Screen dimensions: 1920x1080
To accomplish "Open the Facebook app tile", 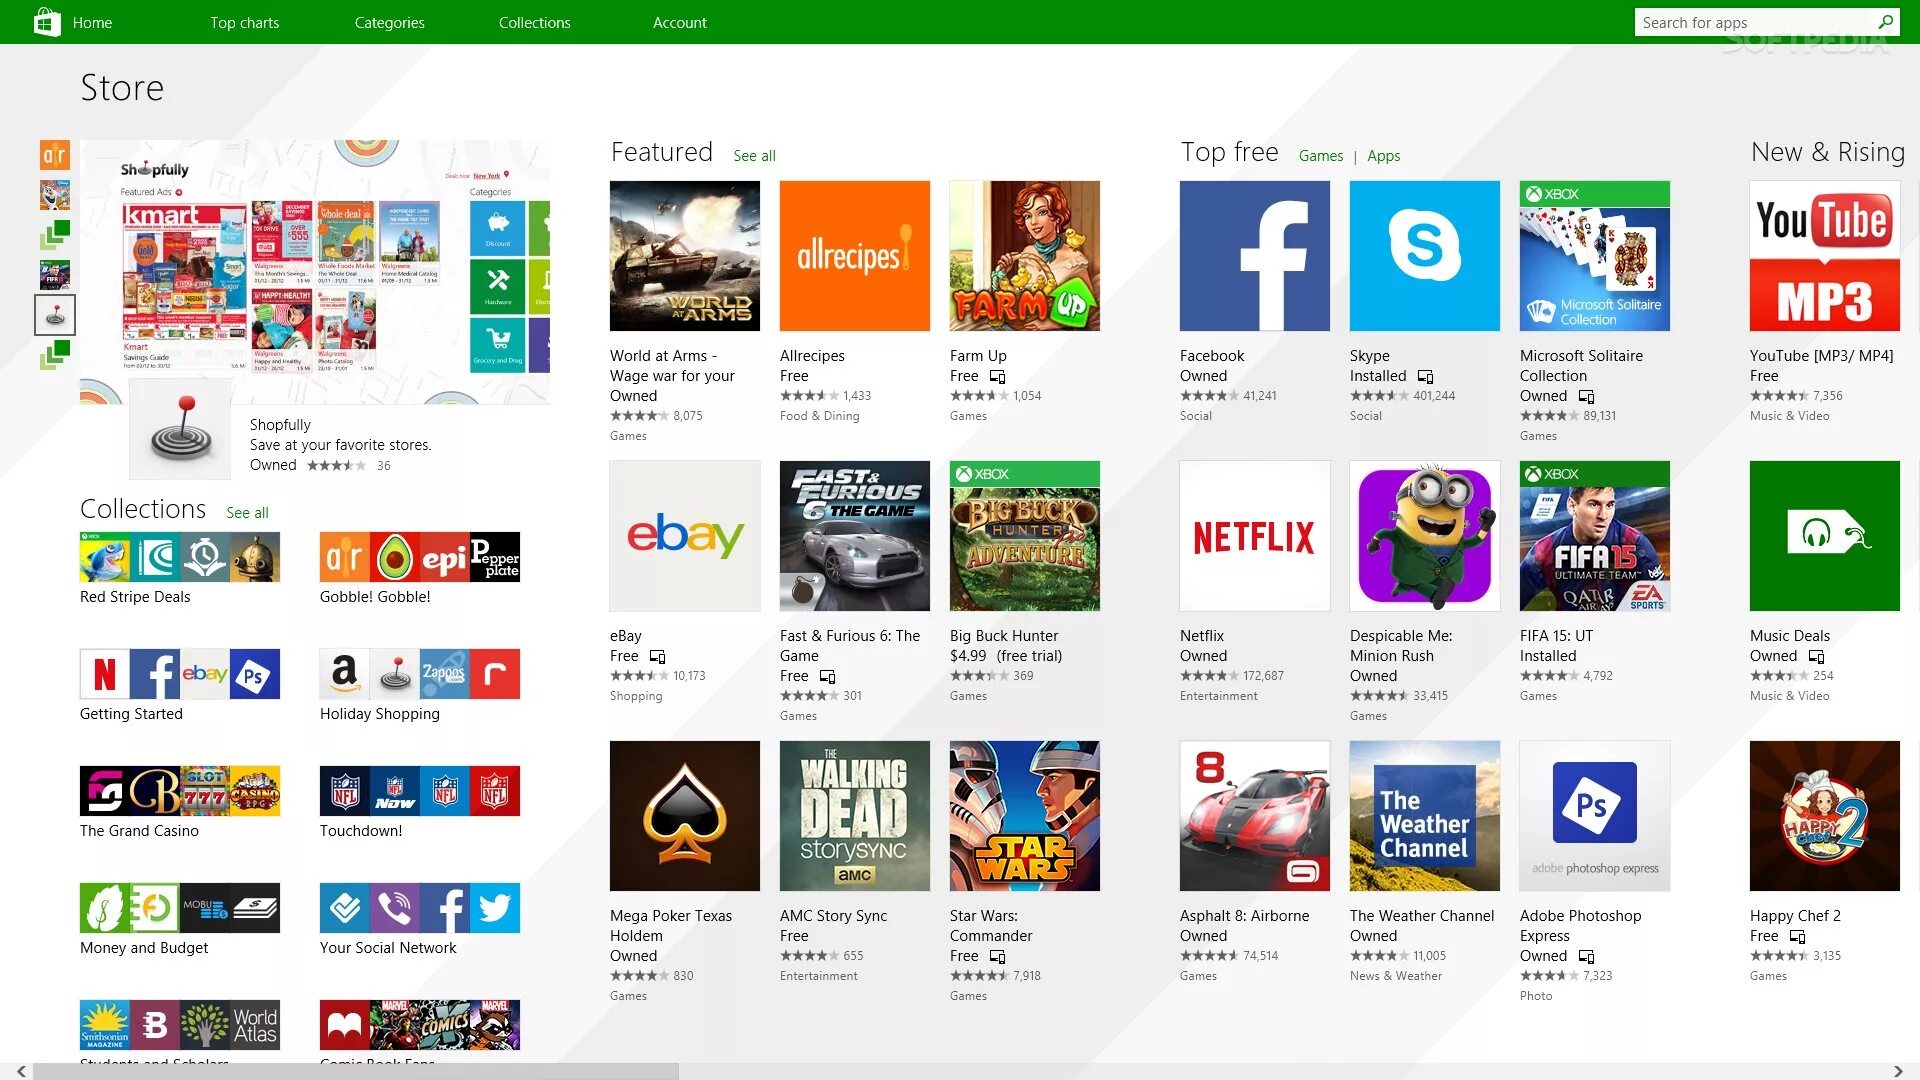I will pyautogui.click(x=1254, y=256).
